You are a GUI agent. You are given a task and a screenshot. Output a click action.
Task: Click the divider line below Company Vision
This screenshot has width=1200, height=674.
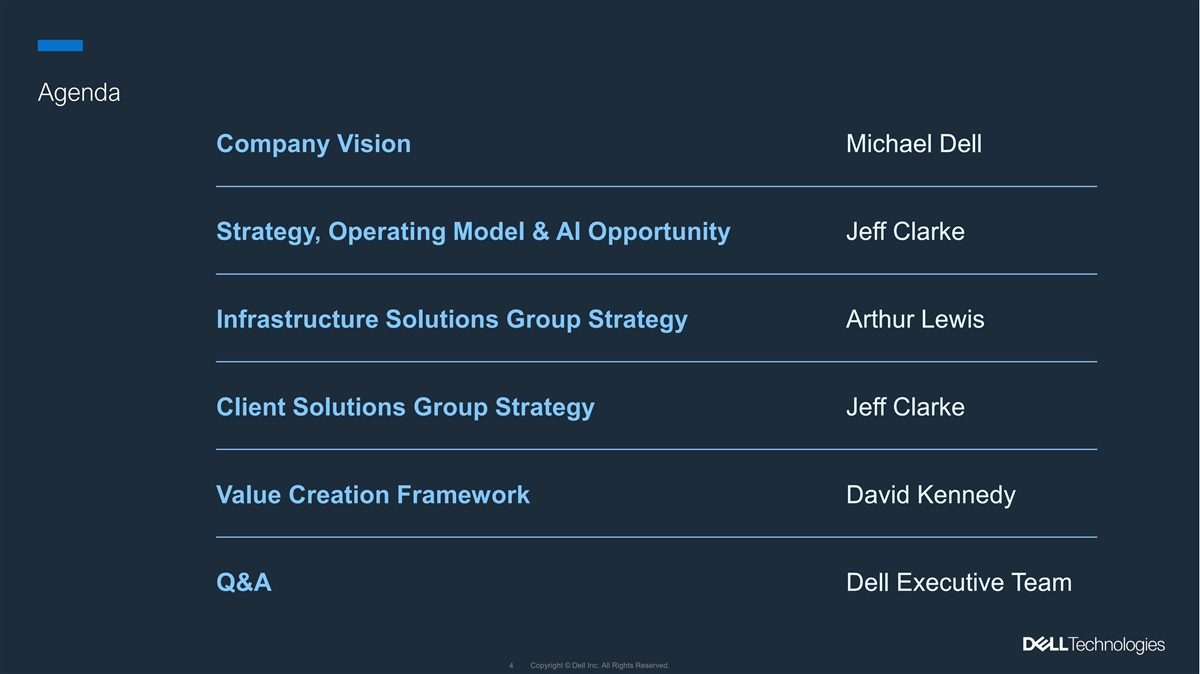click(656, 186)
